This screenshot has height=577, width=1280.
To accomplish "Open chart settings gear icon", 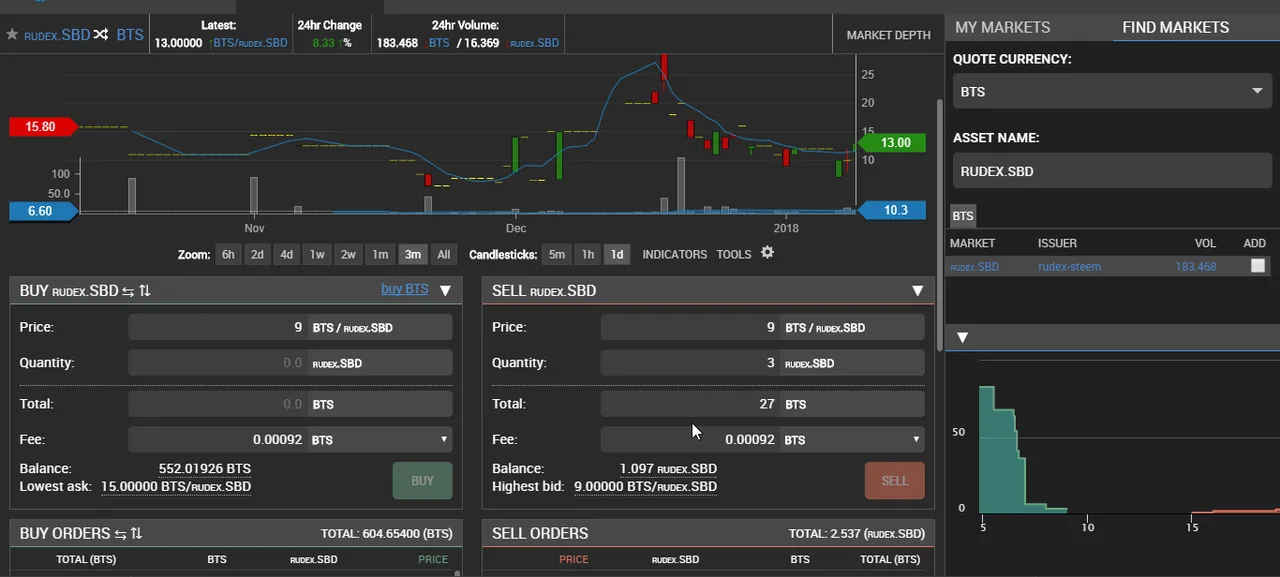I will [767, 253].
